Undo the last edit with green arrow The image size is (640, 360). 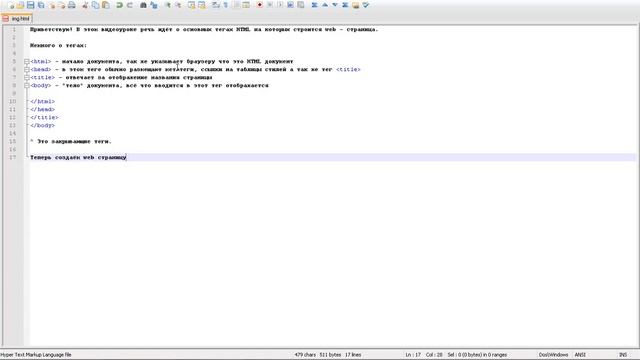click(120, 5)
